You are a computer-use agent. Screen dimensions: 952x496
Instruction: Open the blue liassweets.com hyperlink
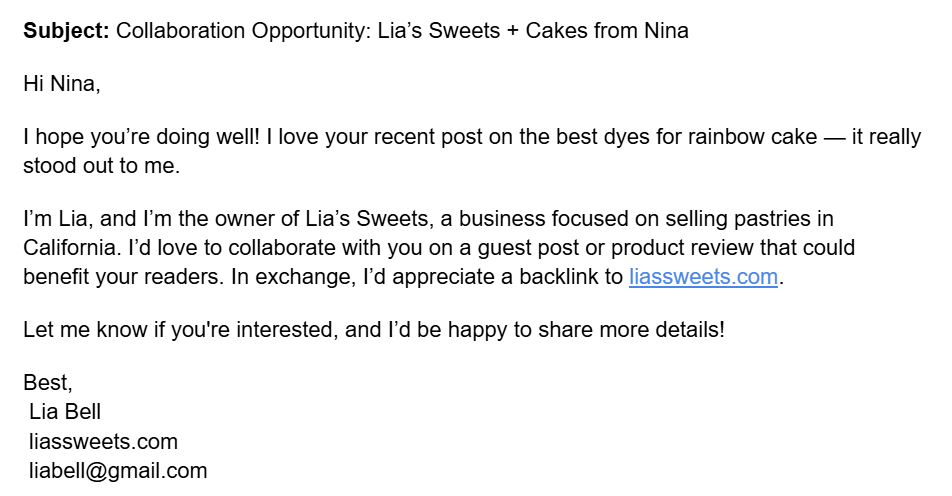703,277
